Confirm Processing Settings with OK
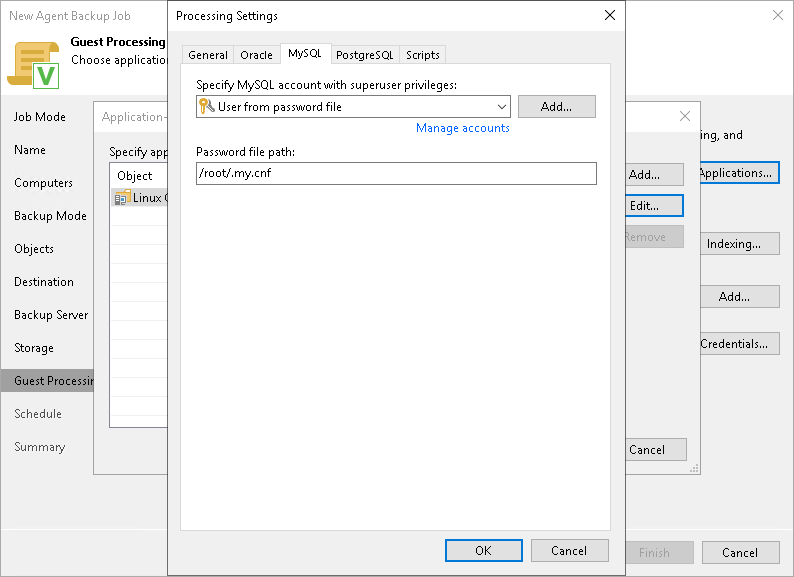Viewport: 794px width, 577px height. 484,551
